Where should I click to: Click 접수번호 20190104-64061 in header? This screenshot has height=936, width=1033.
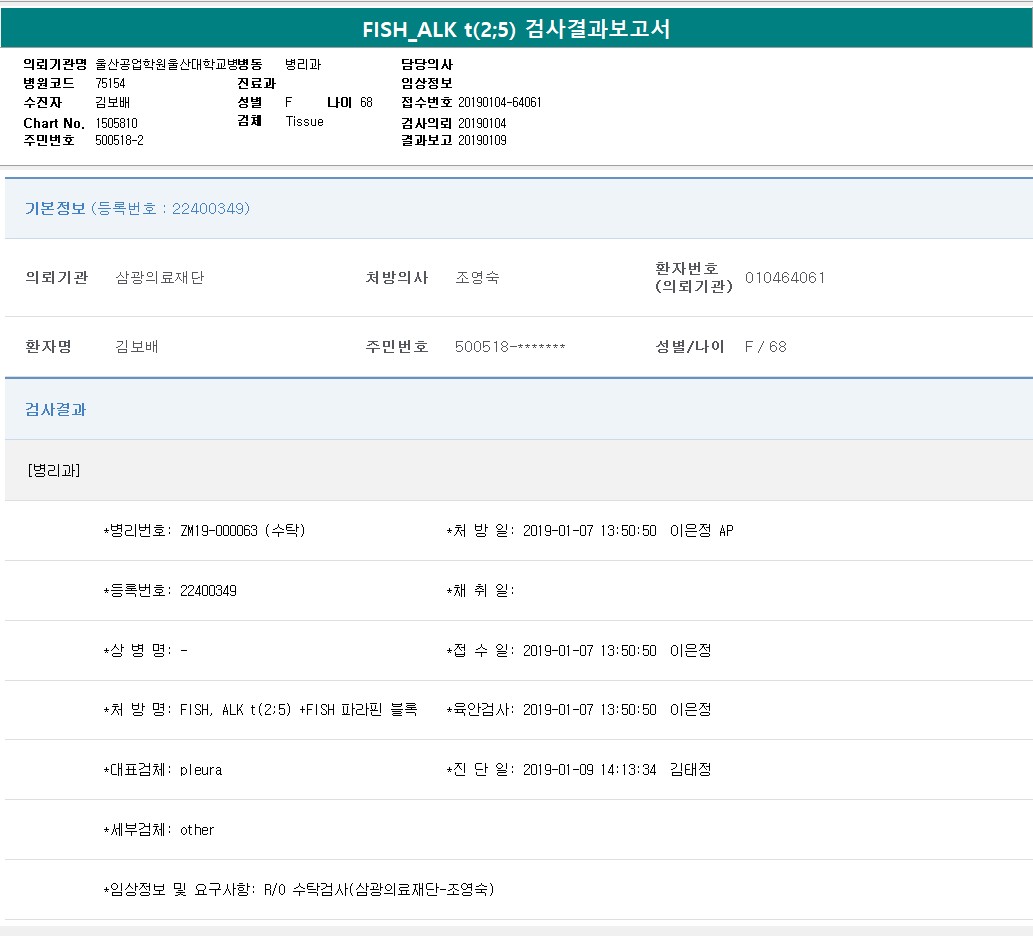pyautogui.click(x=499, y=102)
